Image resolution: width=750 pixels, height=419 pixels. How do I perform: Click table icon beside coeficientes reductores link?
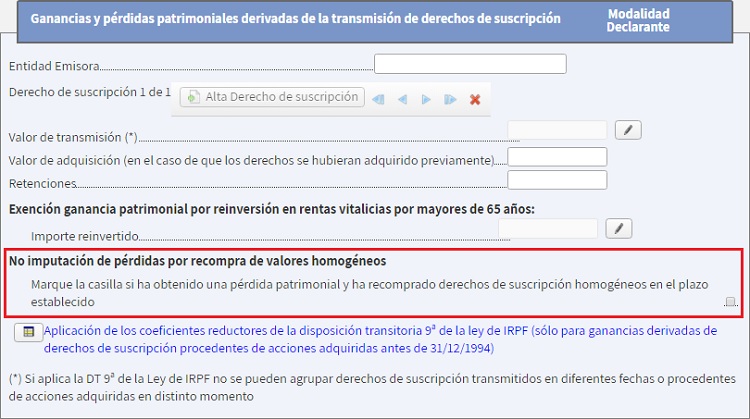click(x=29, y=332)
